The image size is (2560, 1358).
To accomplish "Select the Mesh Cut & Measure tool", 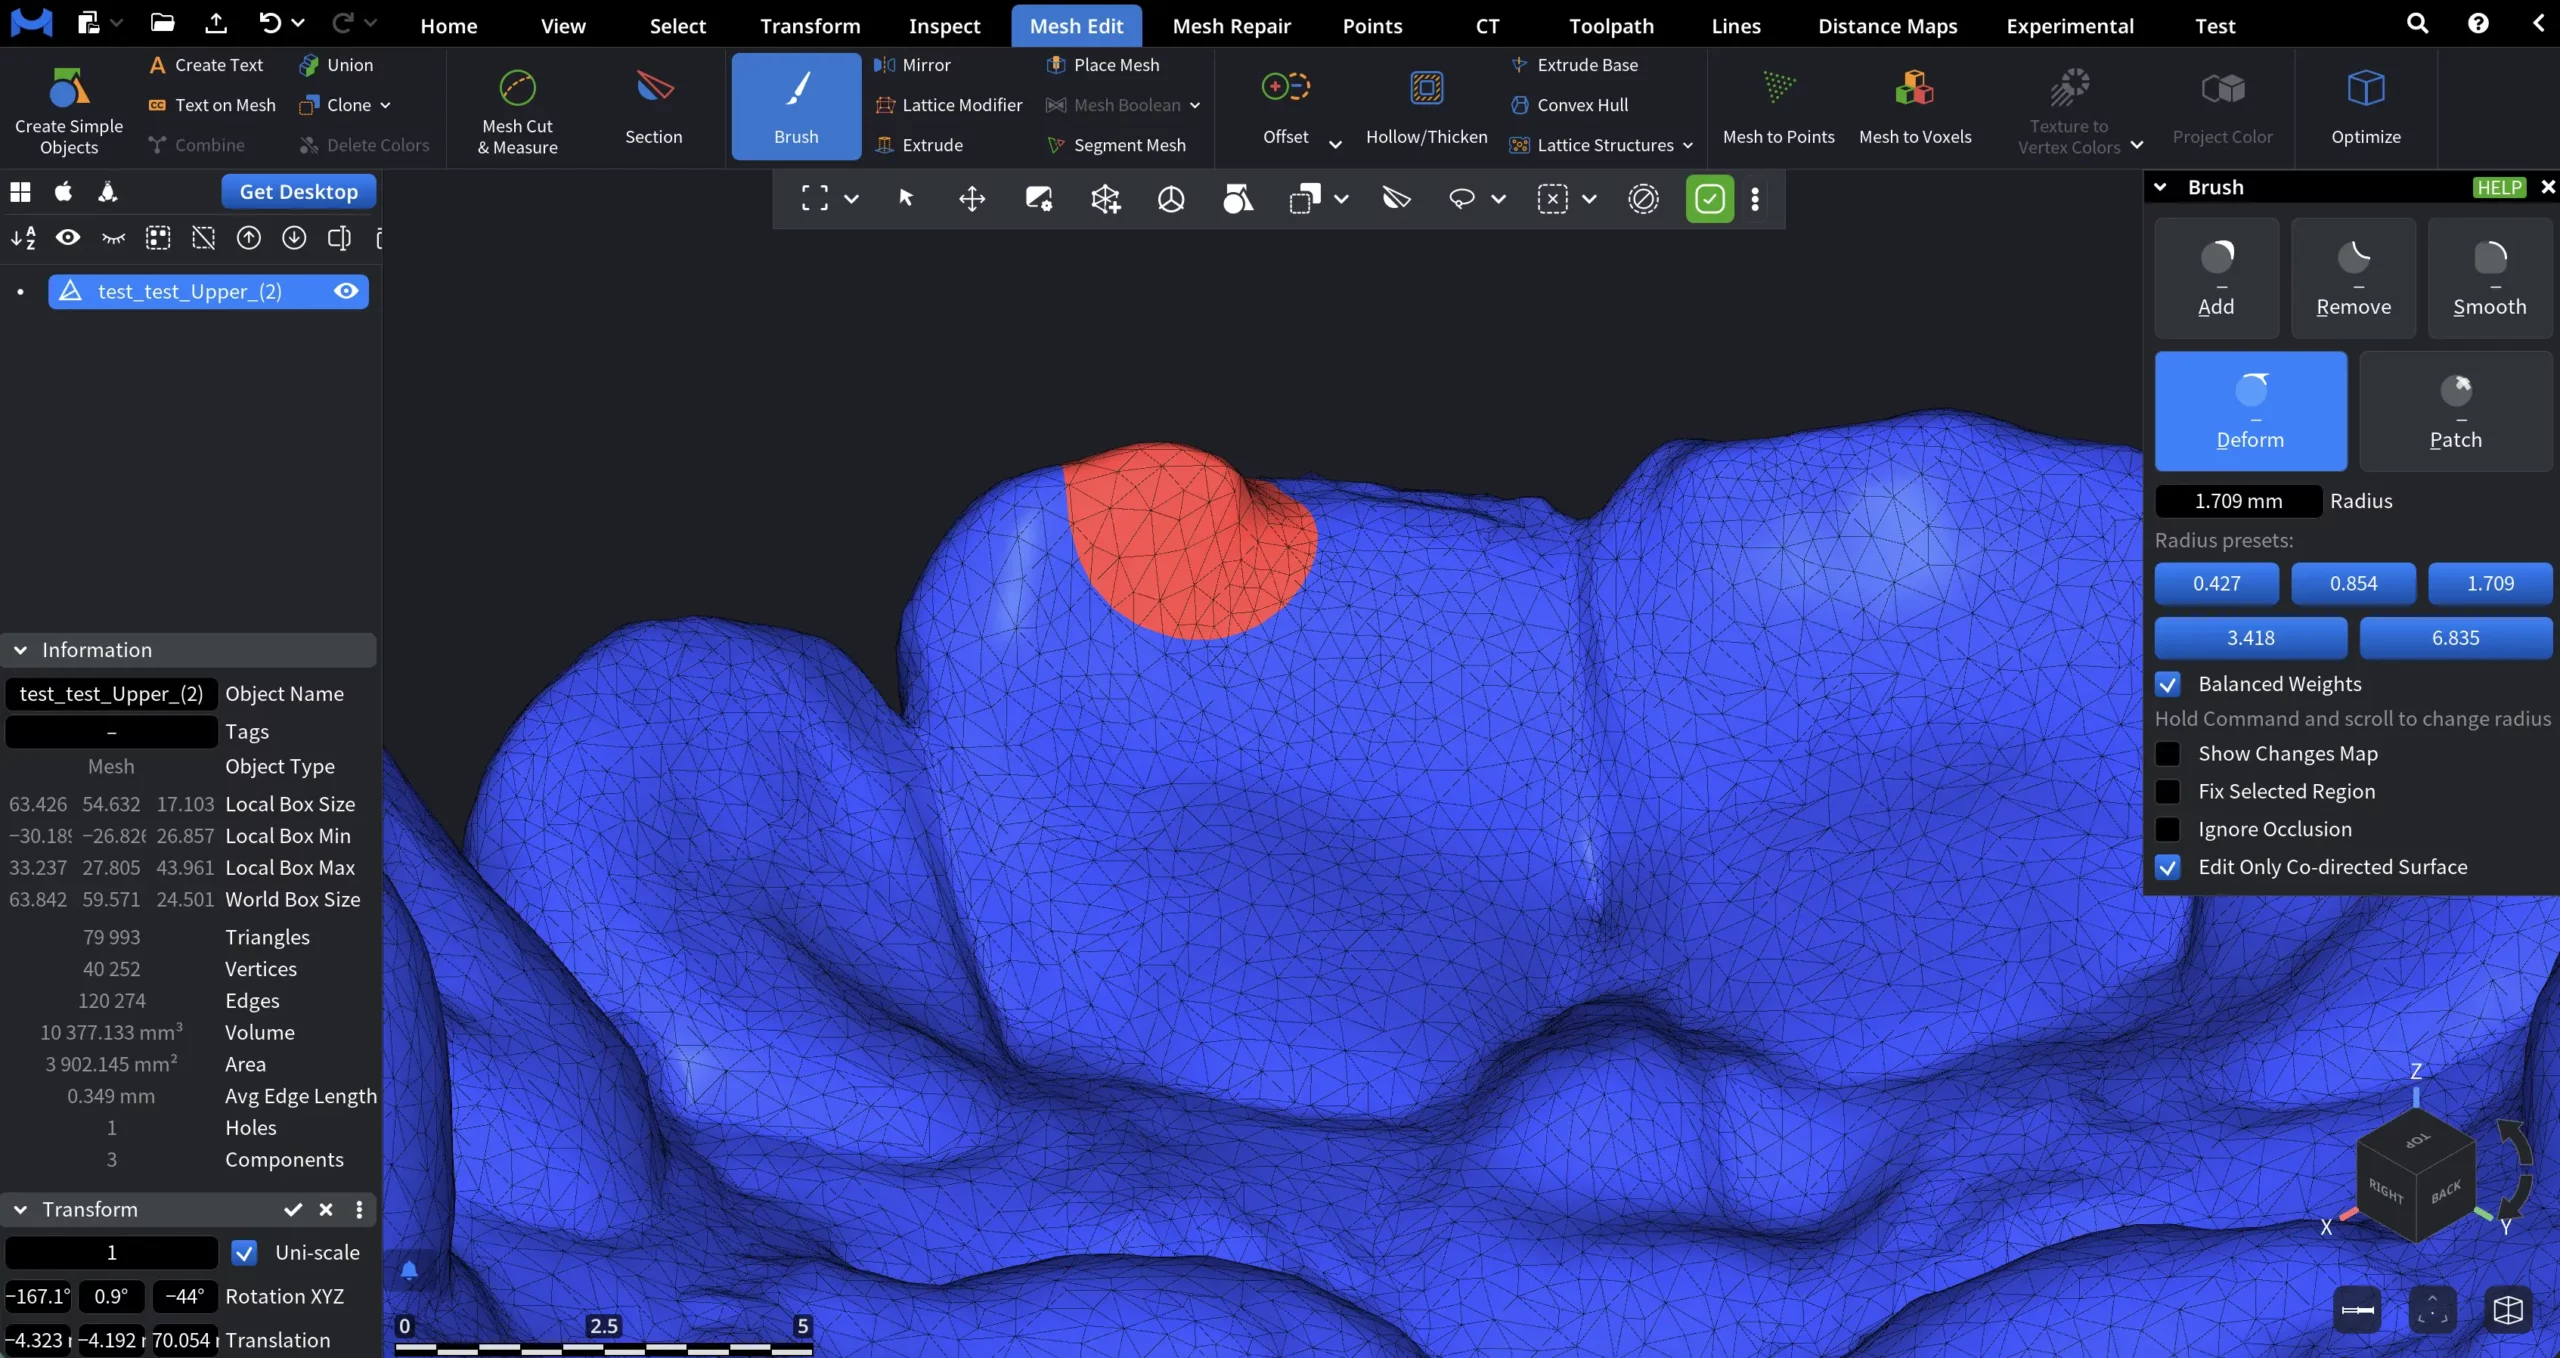I will point(516,110).
